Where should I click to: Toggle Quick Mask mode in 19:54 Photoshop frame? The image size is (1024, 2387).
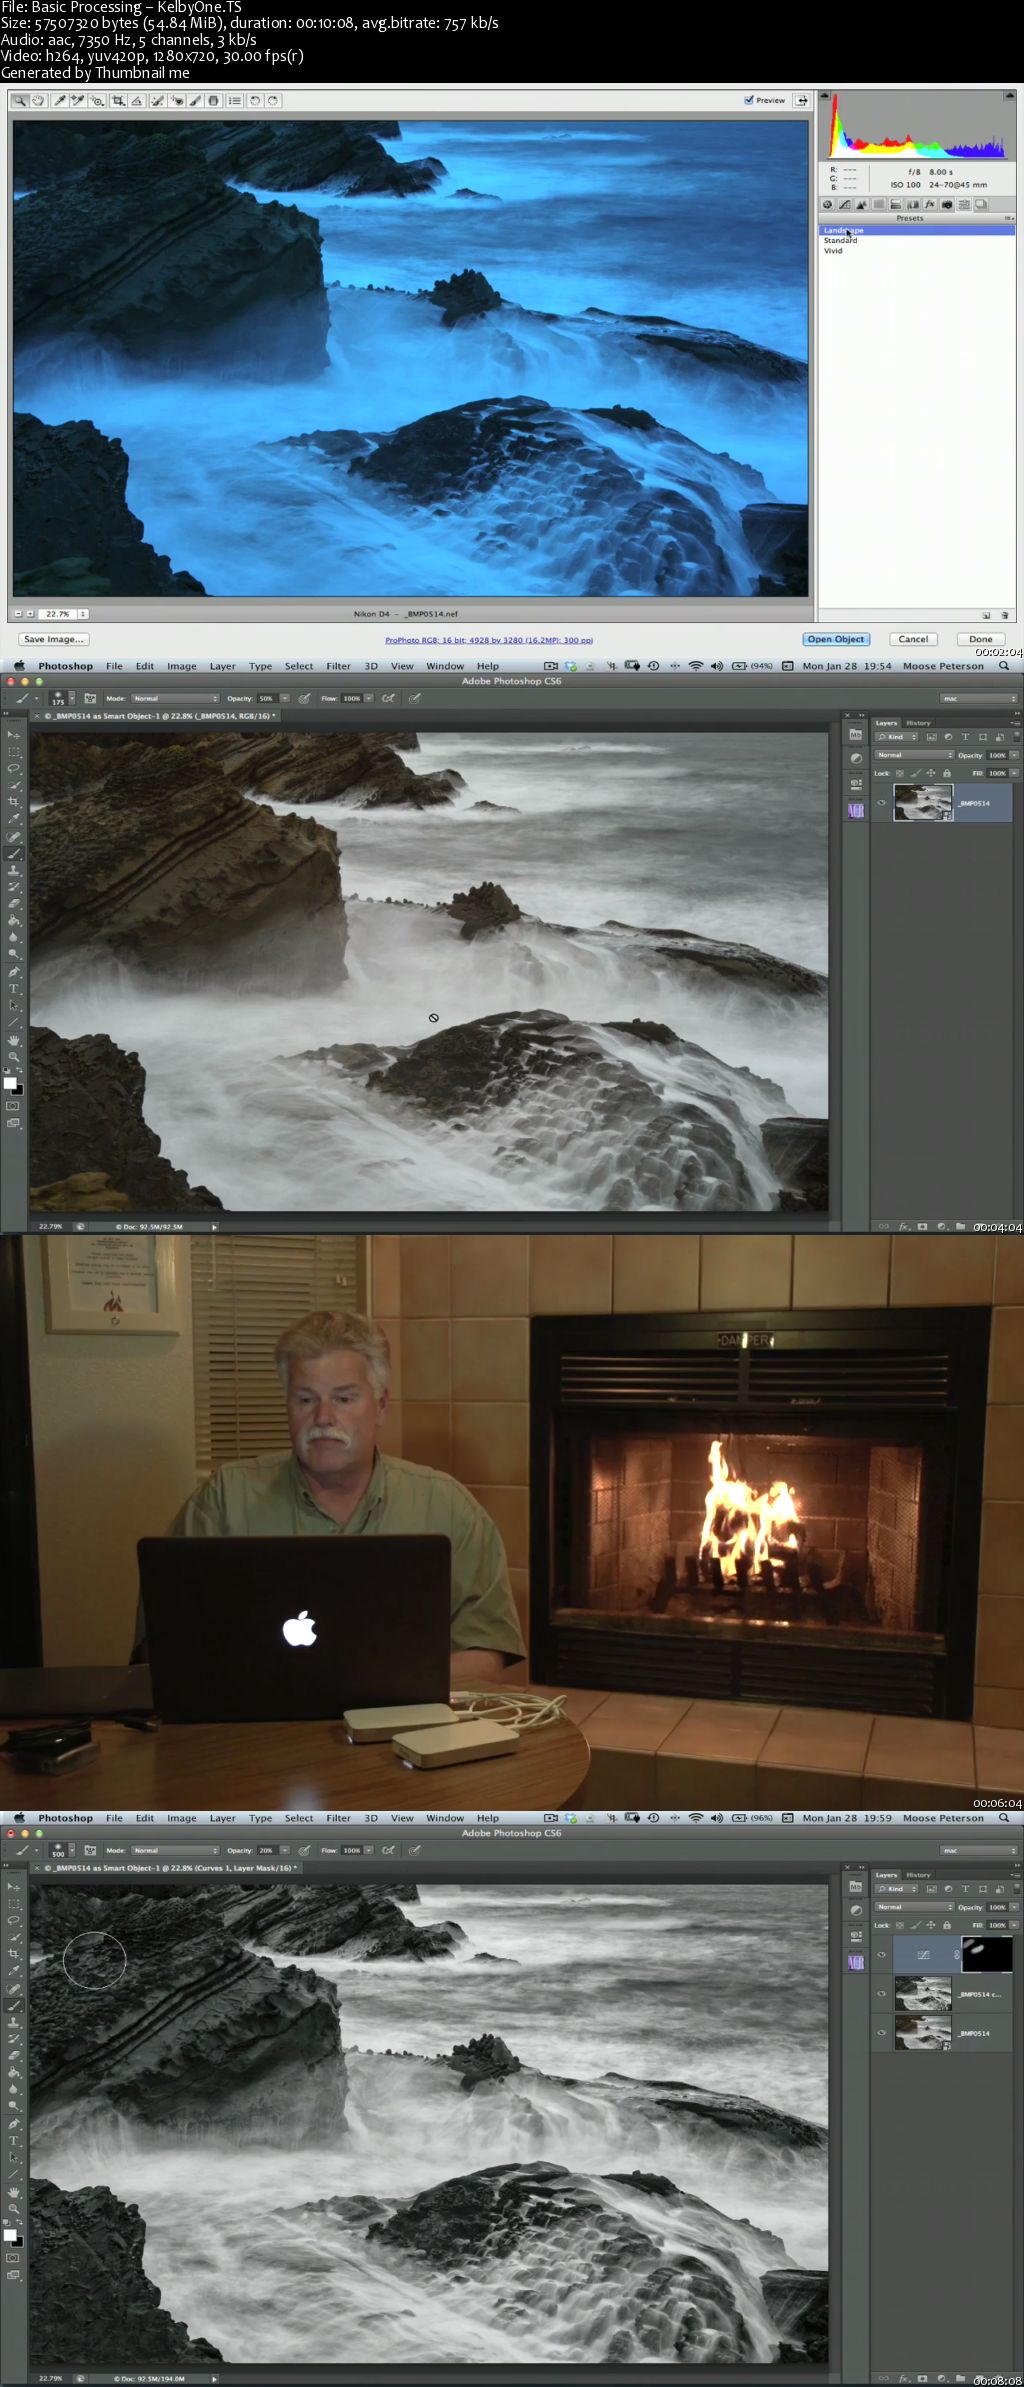pyautogui.click(x=13, y=1106)
